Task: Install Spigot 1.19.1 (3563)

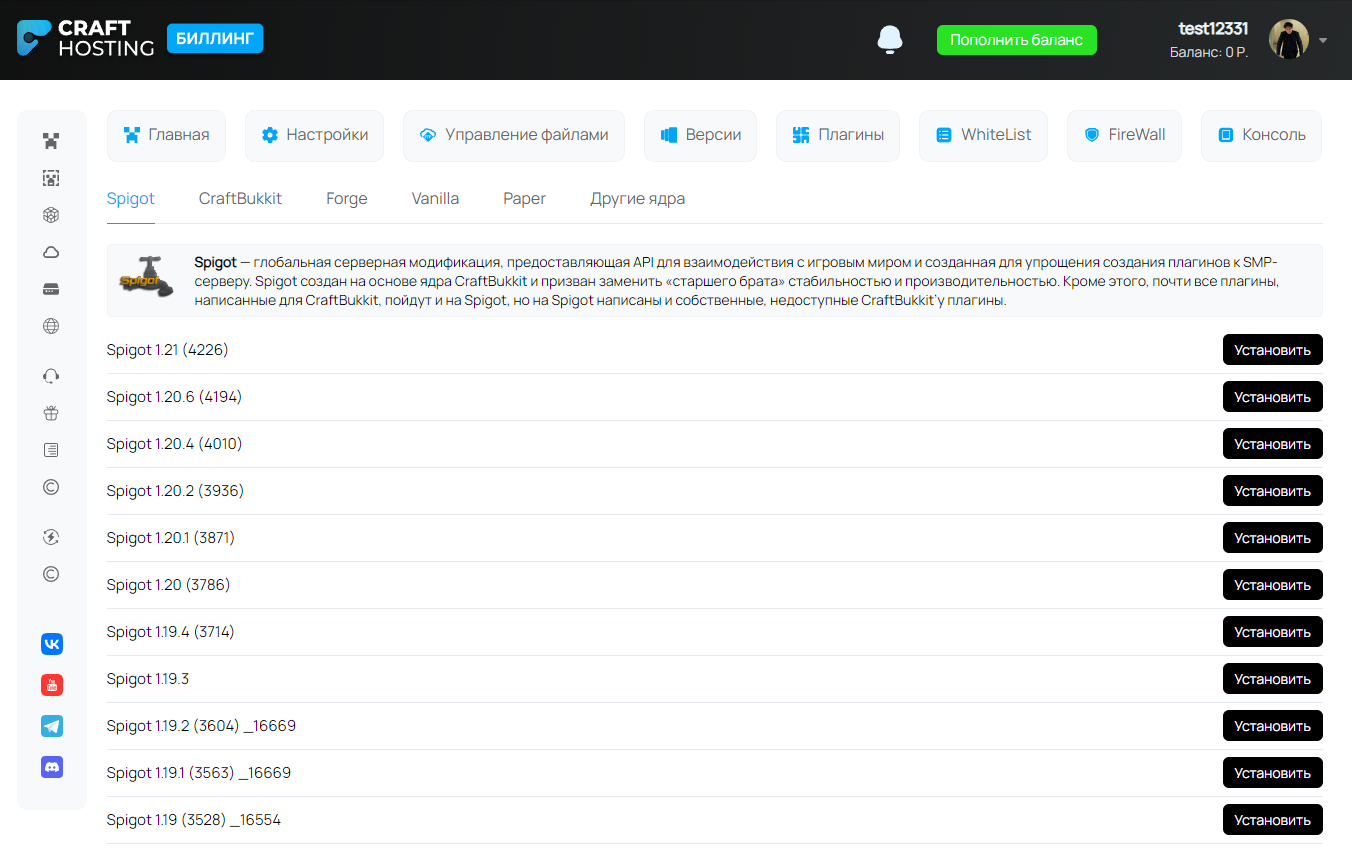Action: [1273, 773]
